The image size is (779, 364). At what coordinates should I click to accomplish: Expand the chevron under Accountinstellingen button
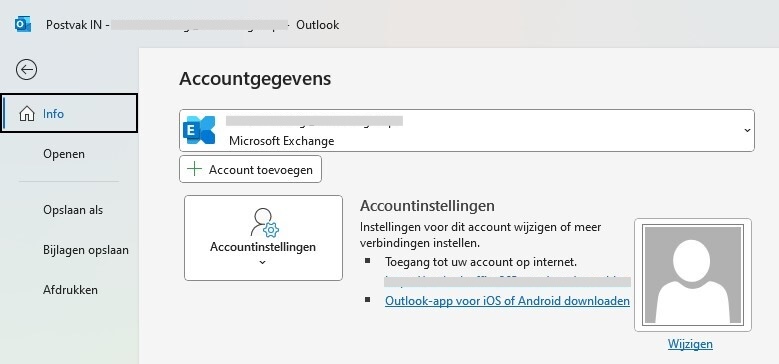263,262
